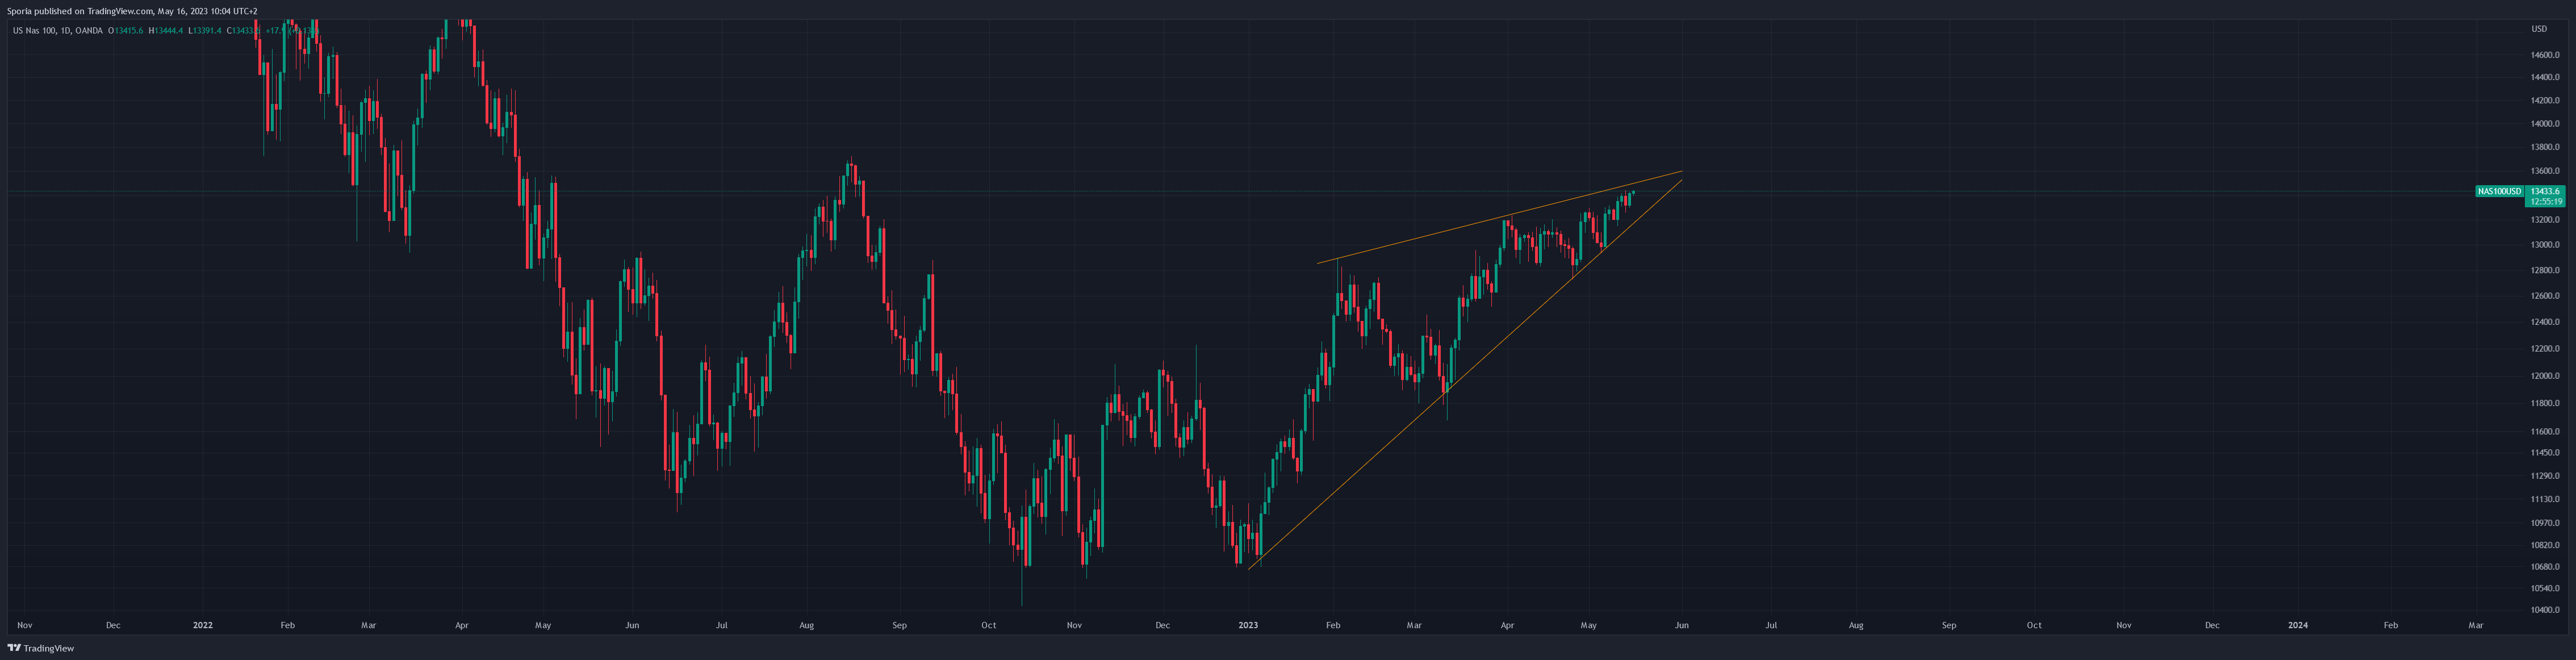Click the 11800.0 price axis label

pos(2545,404)
